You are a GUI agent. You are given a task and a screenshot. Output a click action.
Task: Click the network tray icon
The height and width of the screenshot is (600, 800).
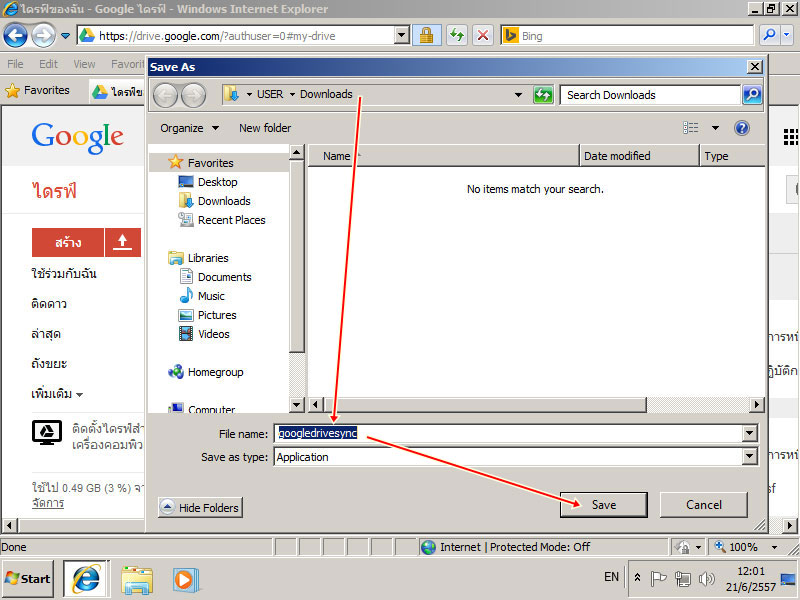pyautogui.click(x=683, y=579)
